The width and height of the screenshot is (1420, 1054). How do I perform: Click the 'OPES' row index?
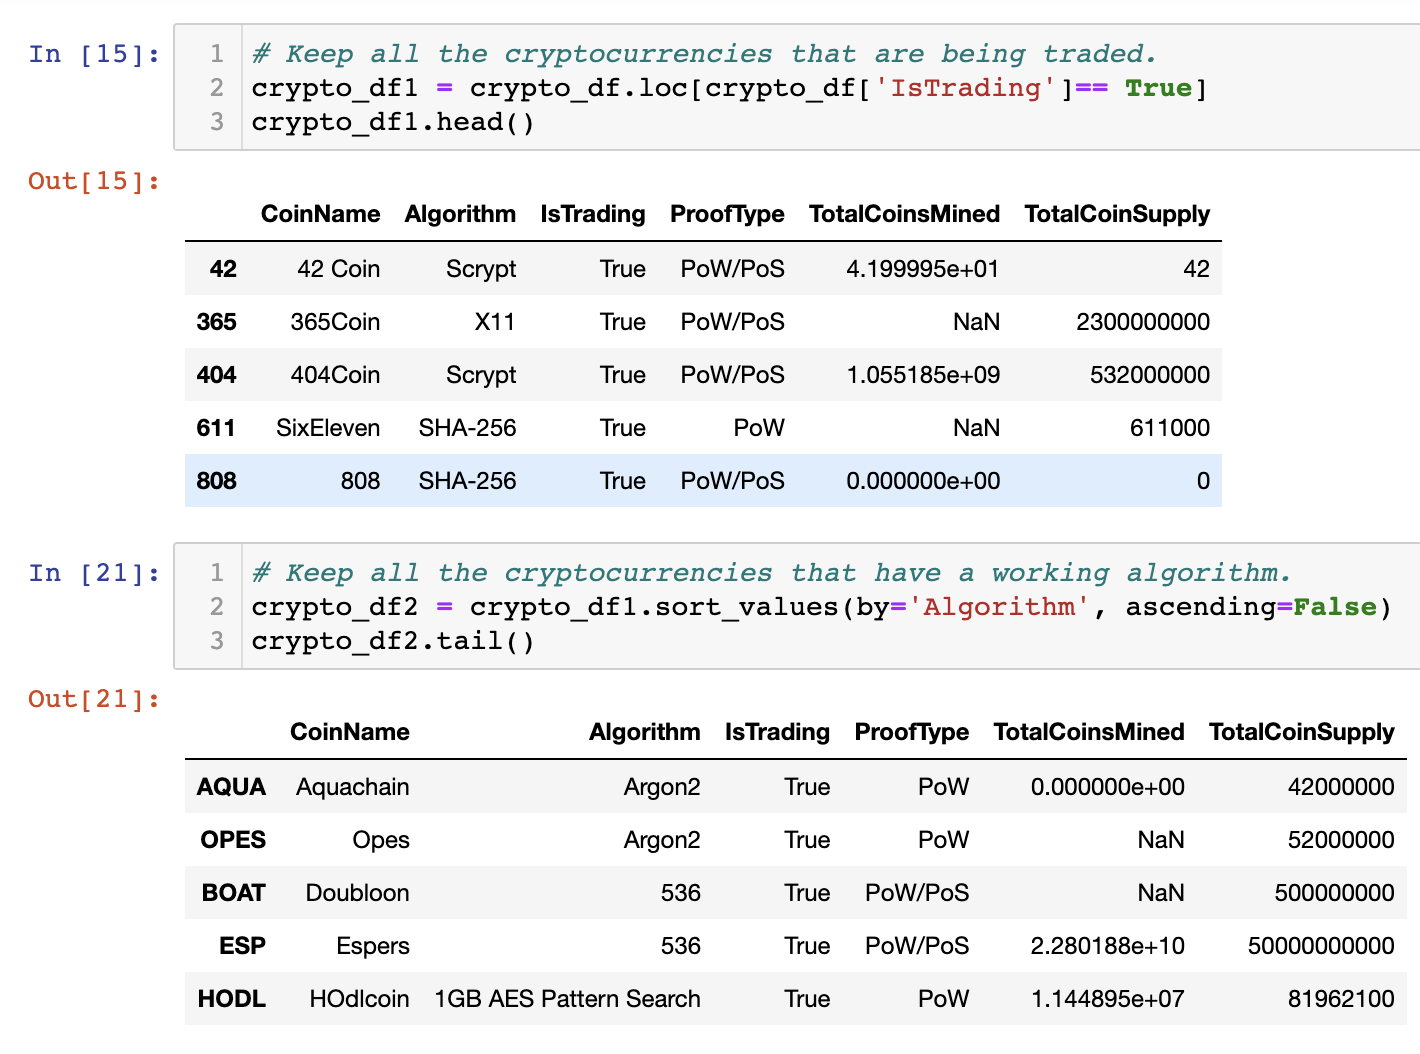(x=233, y=840)
